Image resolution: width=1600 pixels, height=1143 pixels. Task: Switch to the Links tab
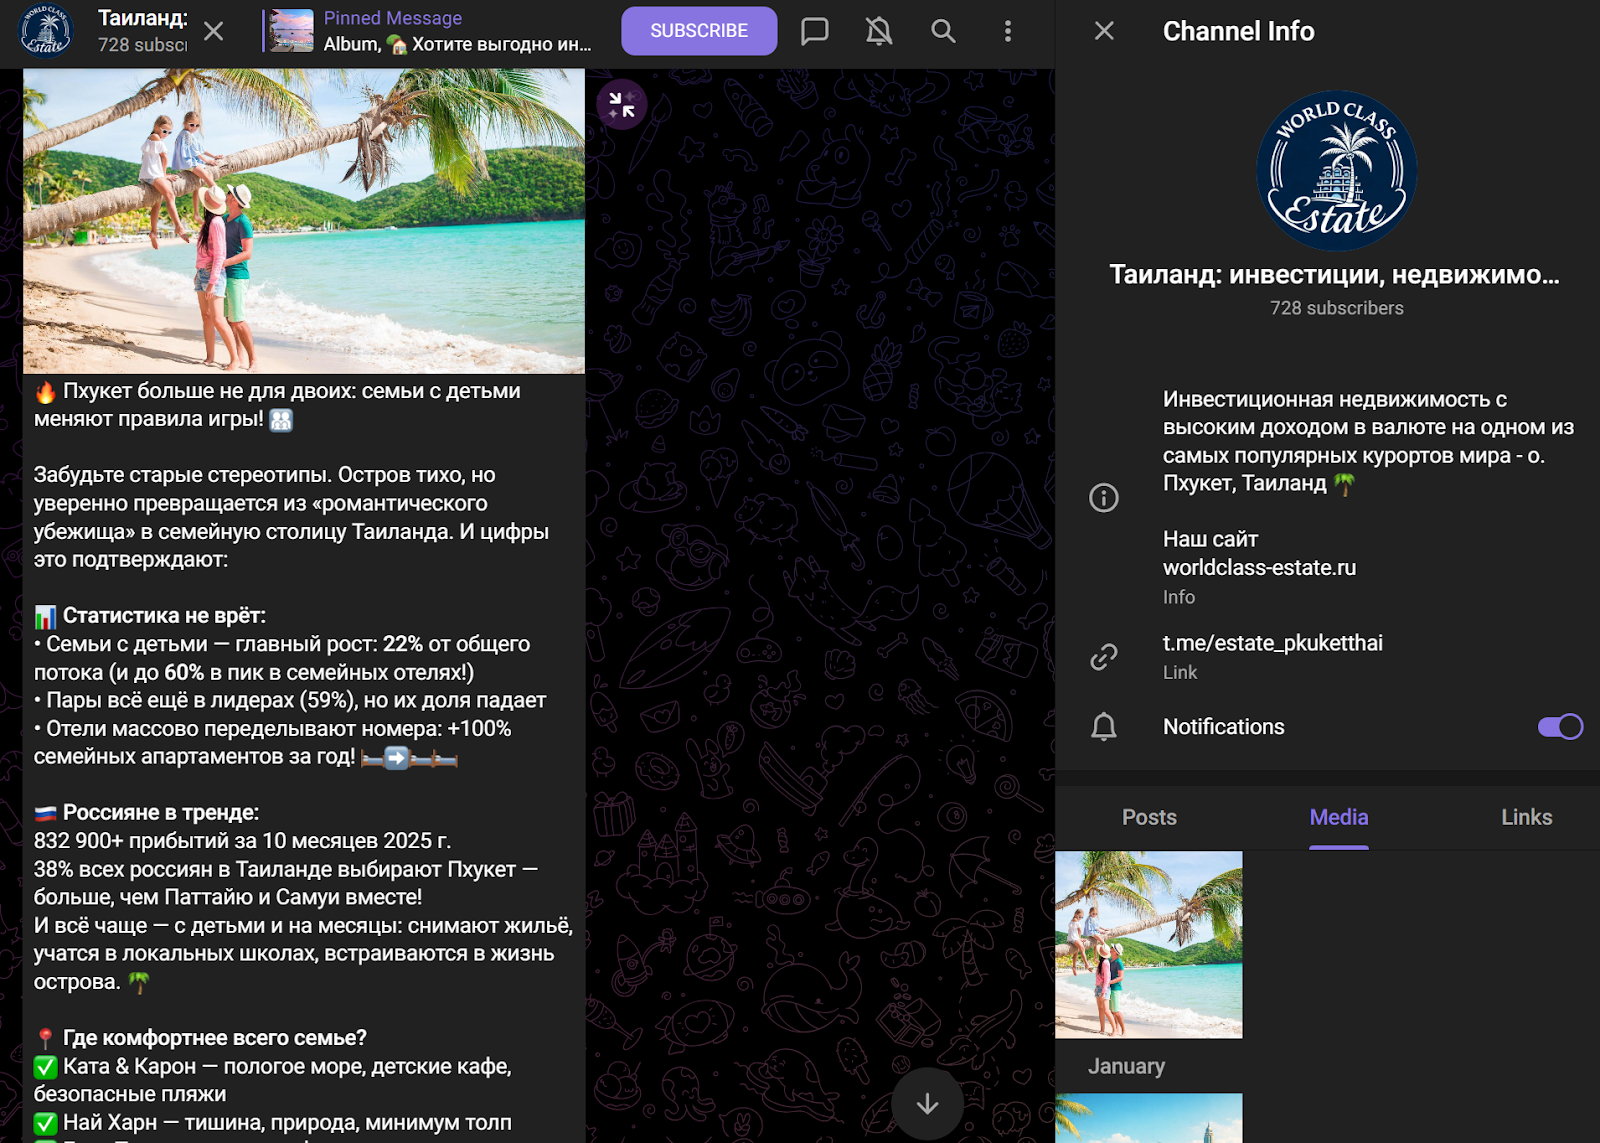pyautogui.click(x=1526, y=817)
